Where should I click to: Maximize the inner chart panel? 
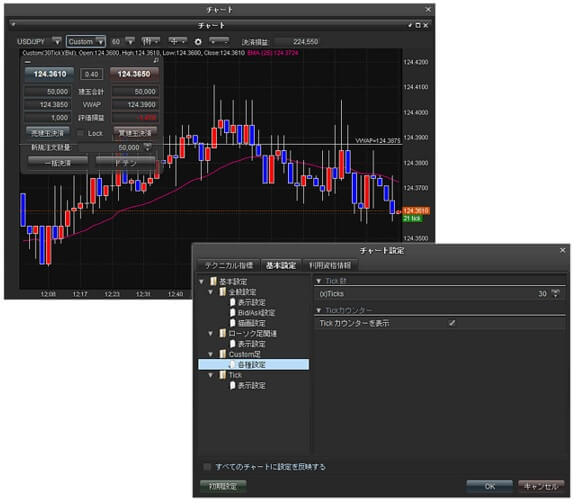coord(418,25)
